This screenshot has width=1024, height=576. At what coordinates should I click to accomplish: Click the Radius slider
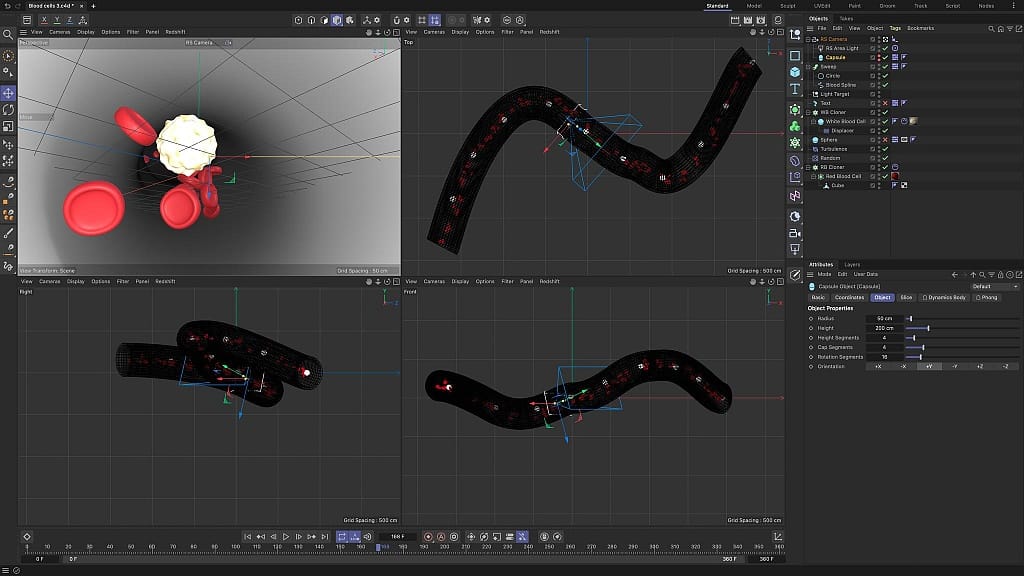[962, 319]
